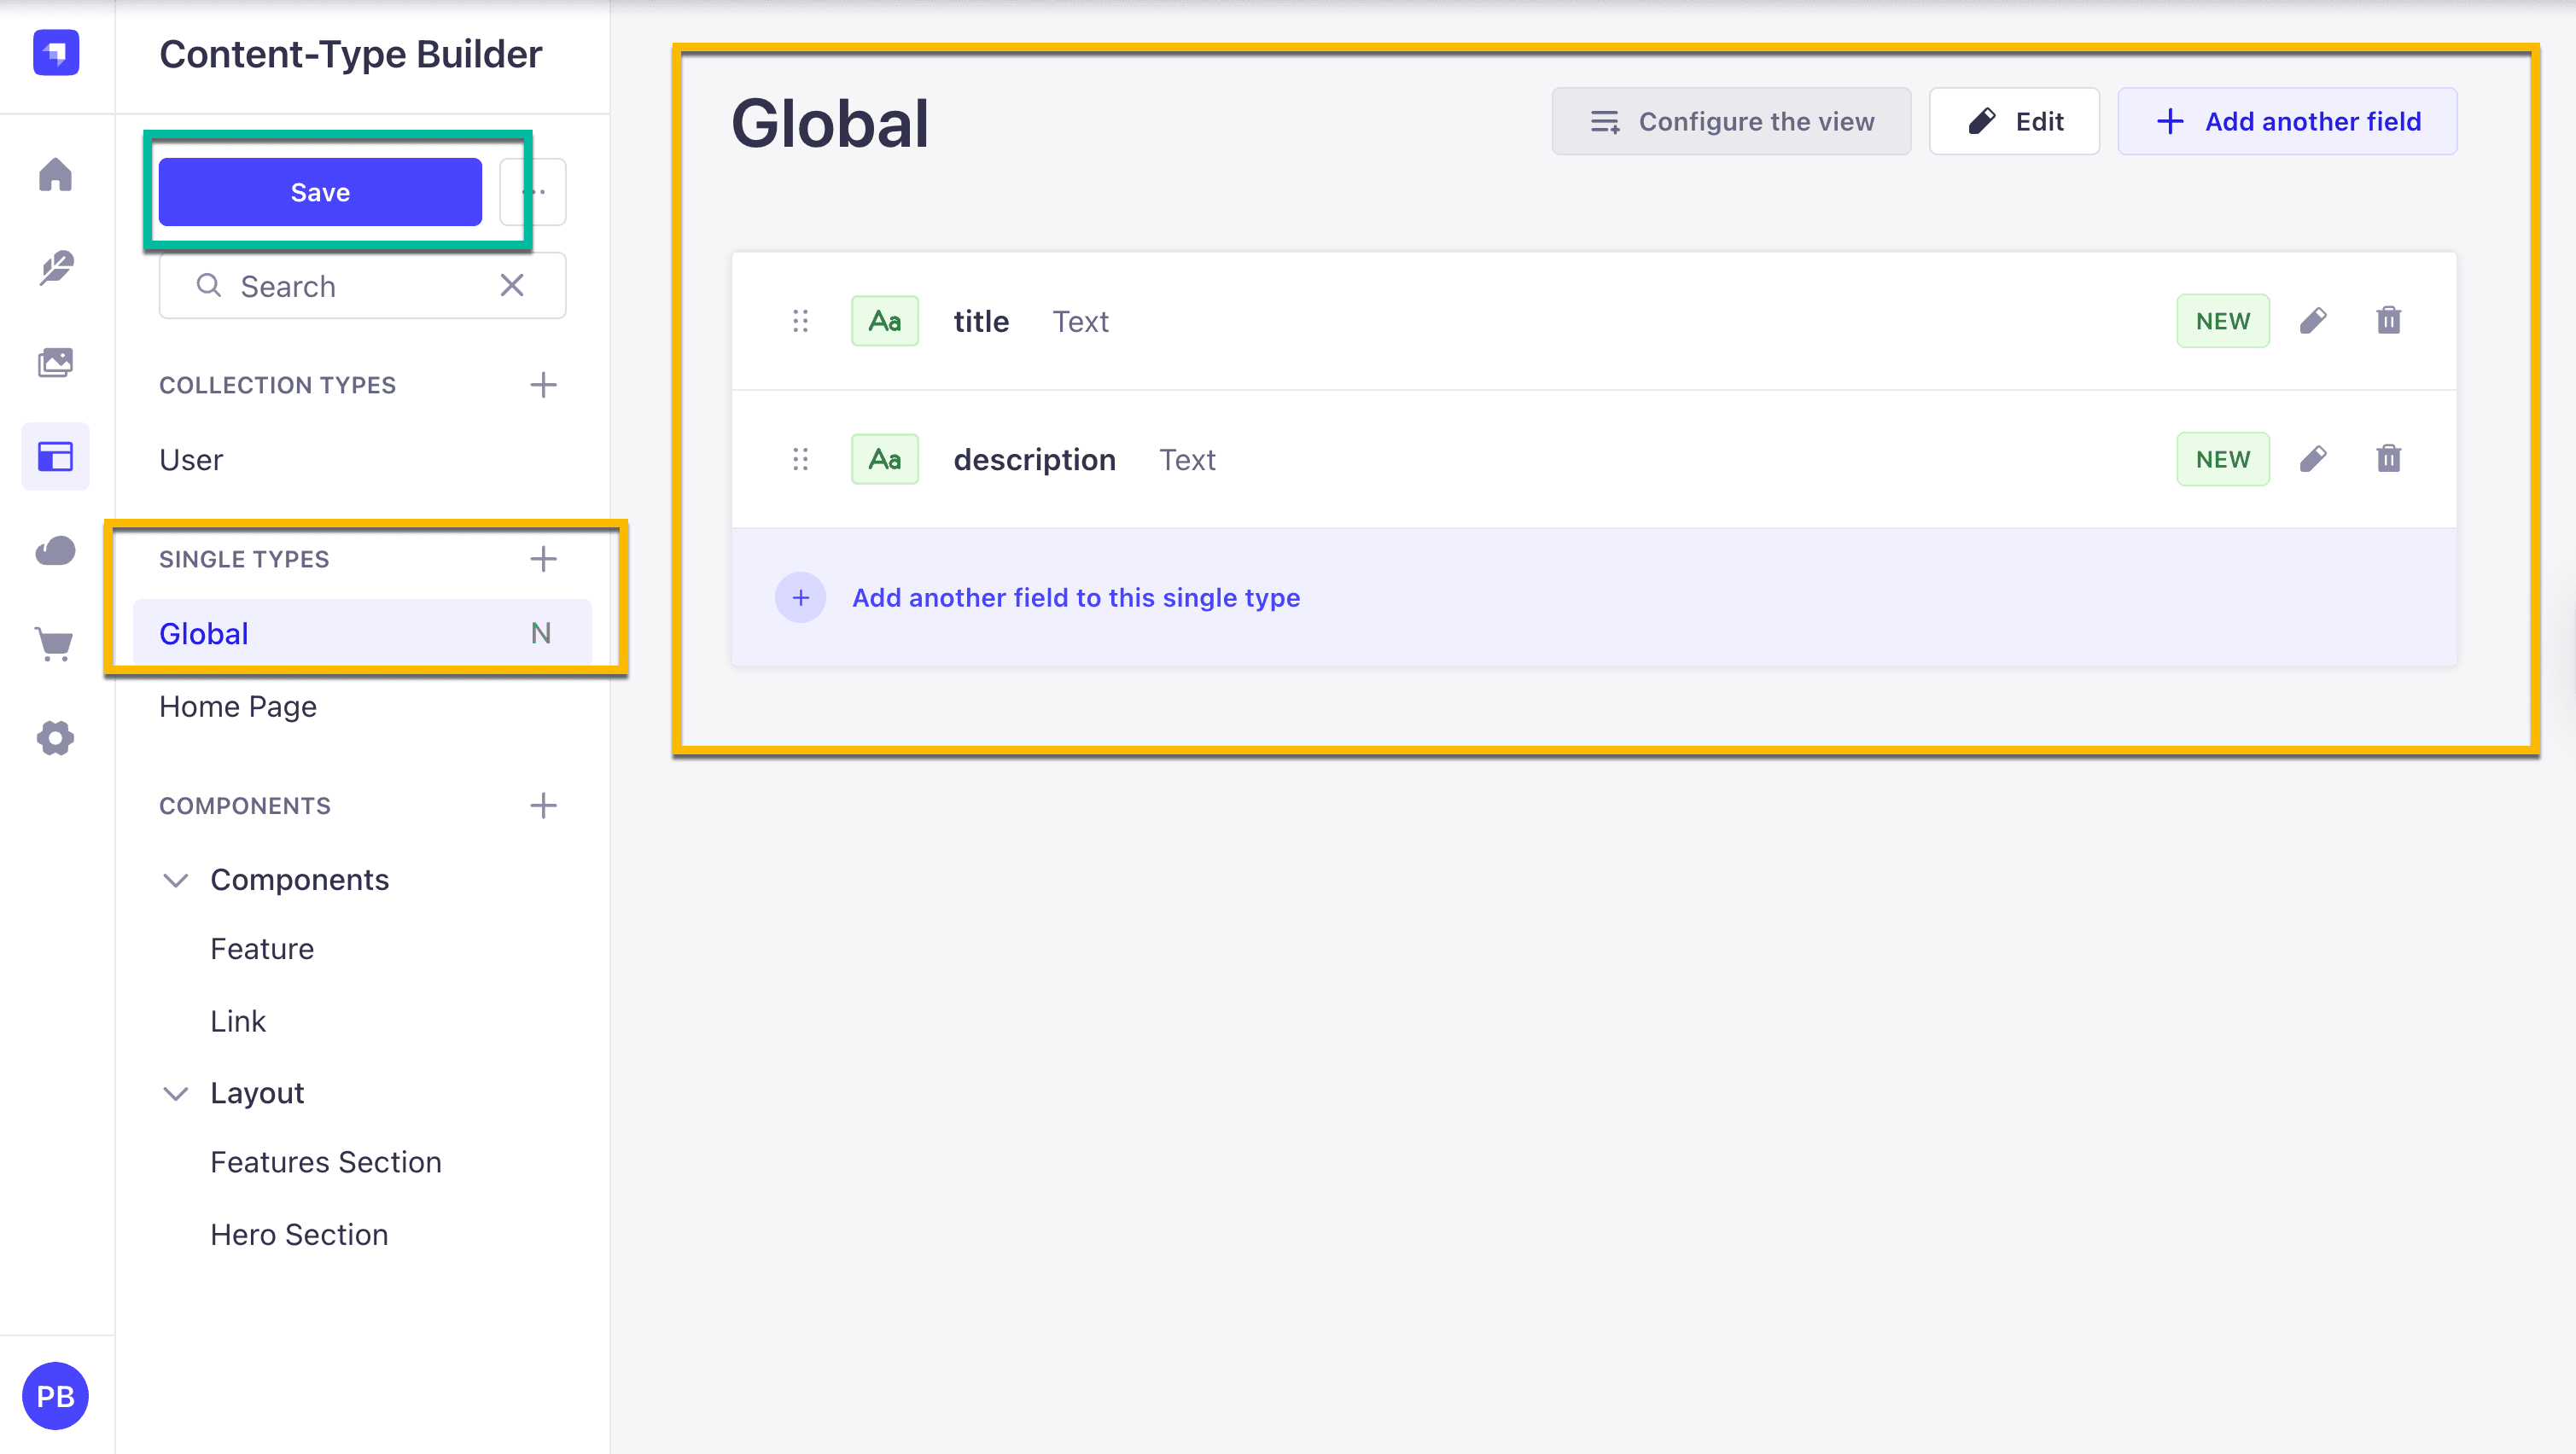Open the Home icon in sidebar
This screenshot has height=1454, width=2576.
pyautogui.click(x=55, y=174)
